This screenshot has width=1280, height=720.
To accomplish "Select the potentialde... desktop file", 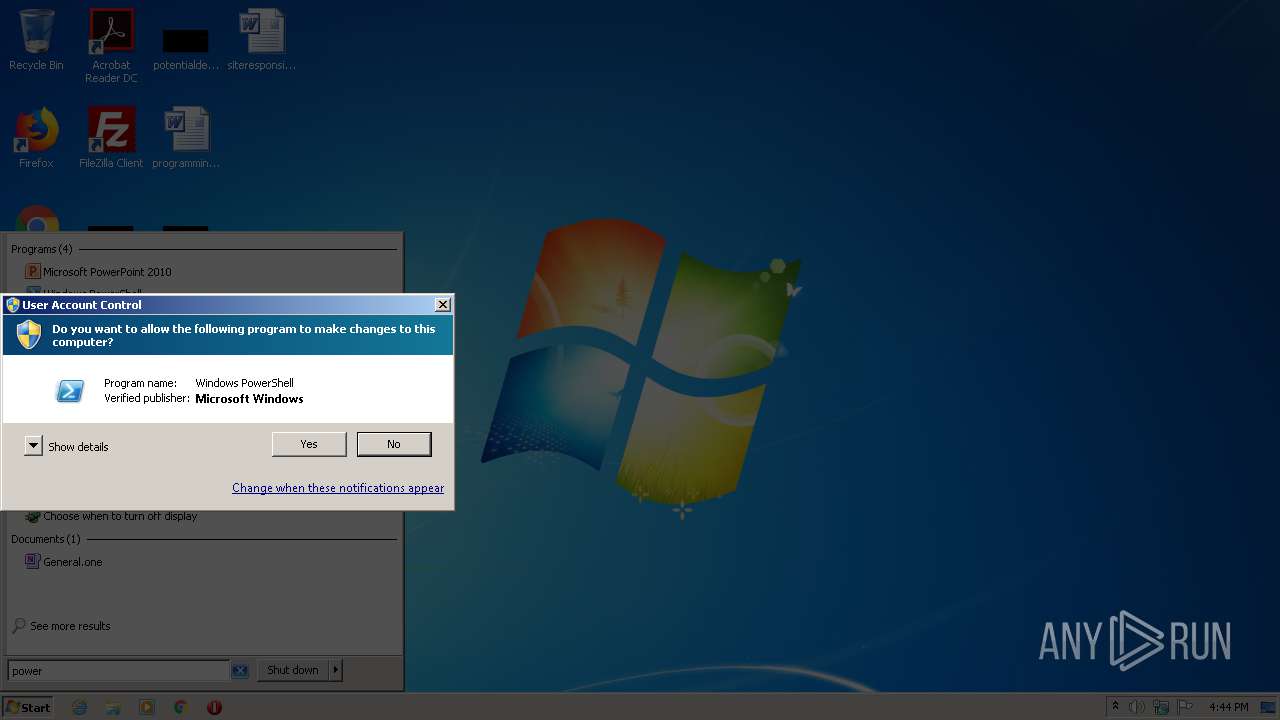I will tap(186, 50).
